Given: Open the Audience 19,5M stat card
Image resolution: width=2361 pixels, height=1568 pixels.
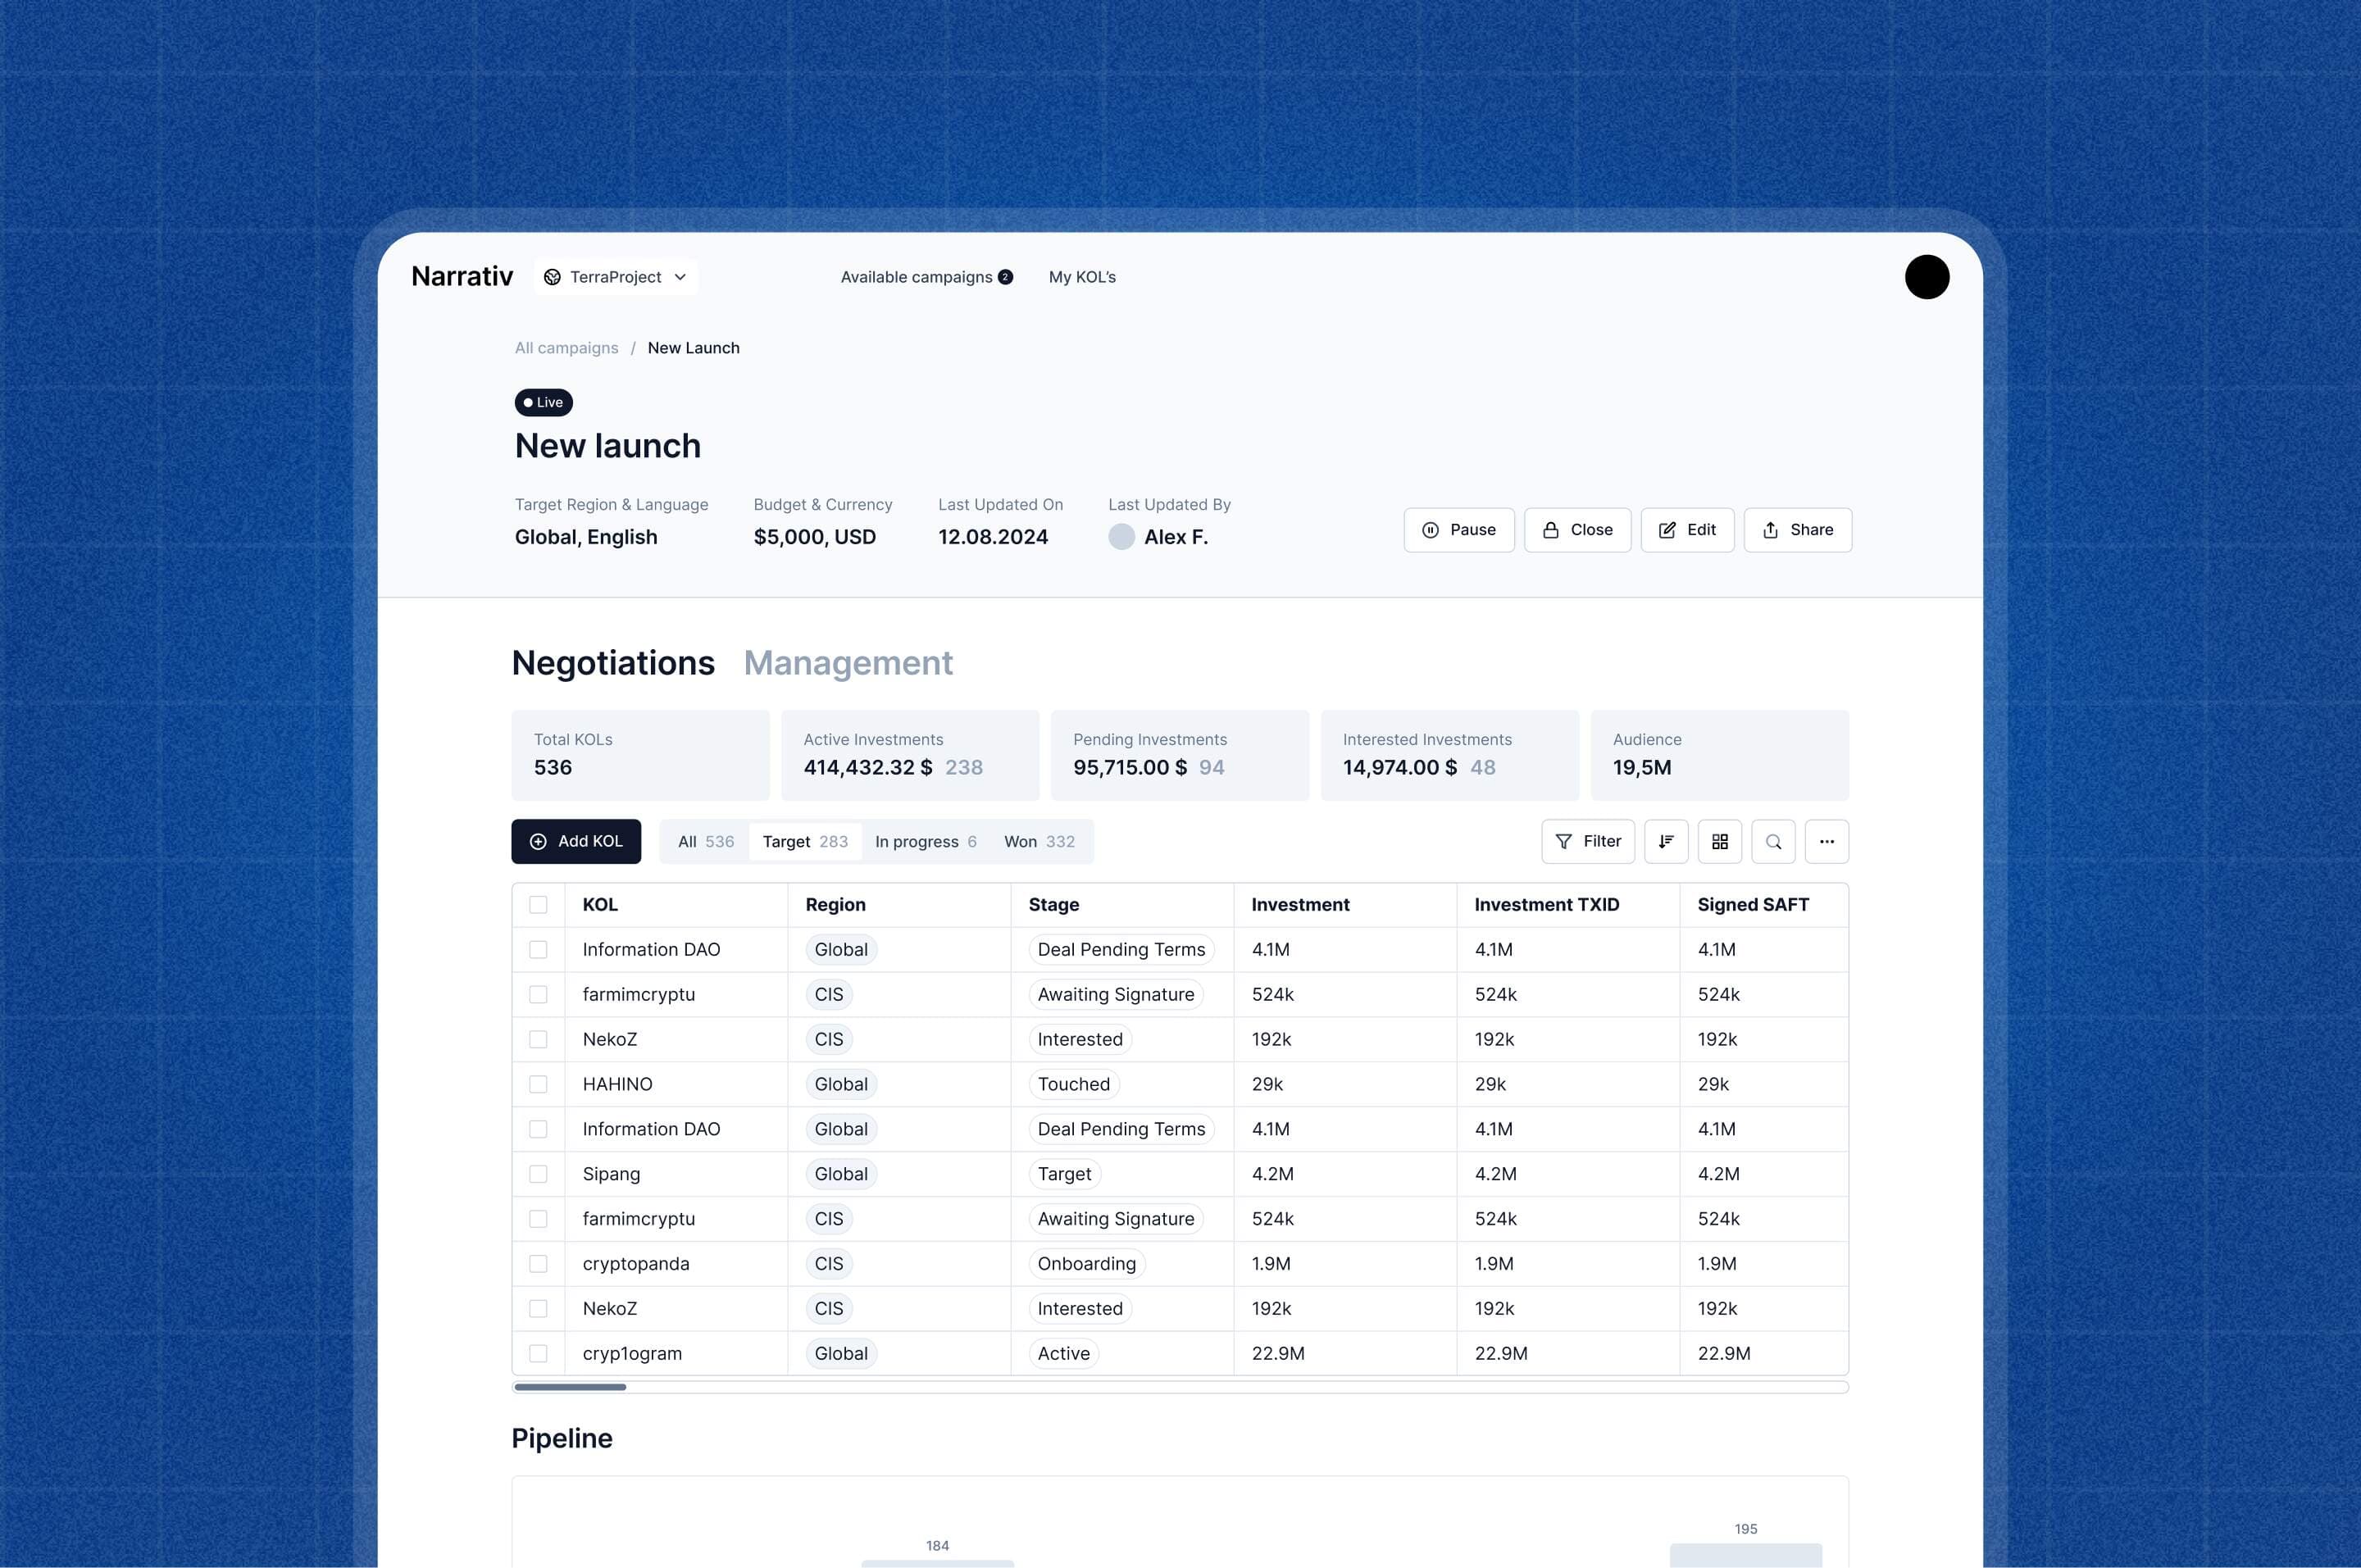Looking at the screenshot, I should coord(1720,755).
